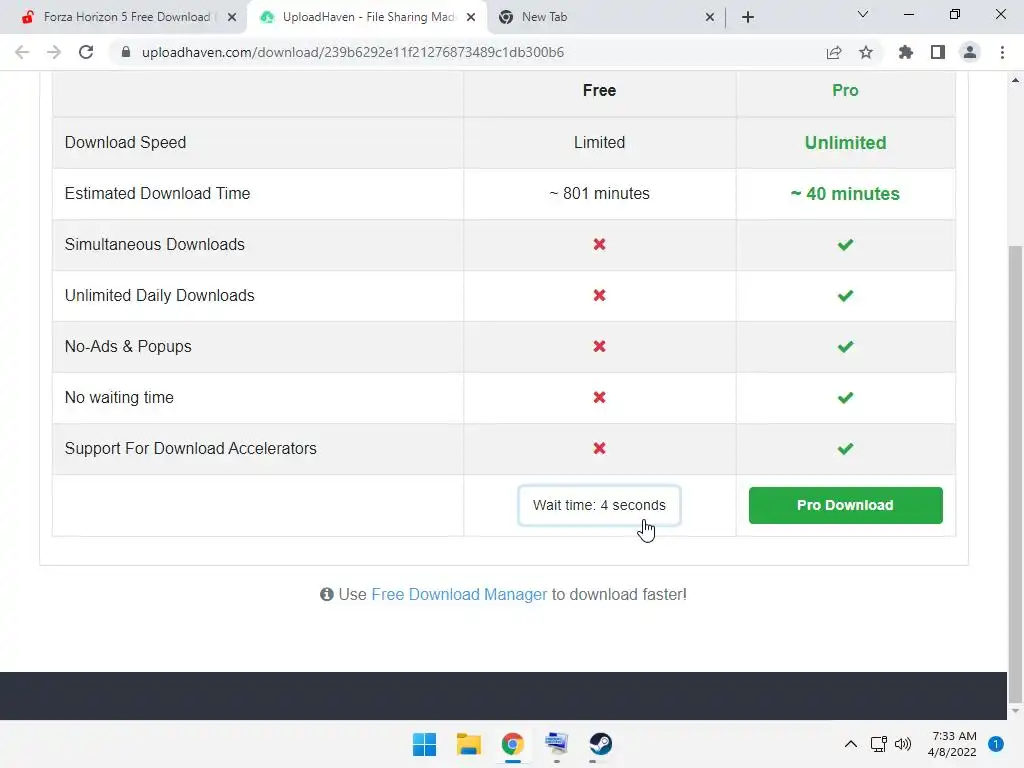Viewport: 1024px width, 768px height.
Task: Reload the UploadHaven page
Action: 86,52
